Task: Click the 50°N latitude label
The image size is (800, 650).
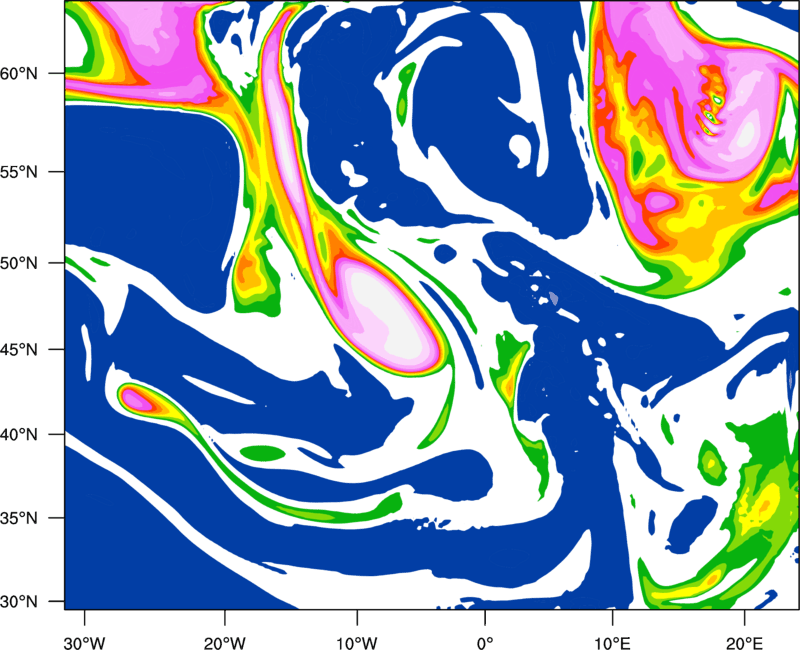Action: tap(19, 263)
